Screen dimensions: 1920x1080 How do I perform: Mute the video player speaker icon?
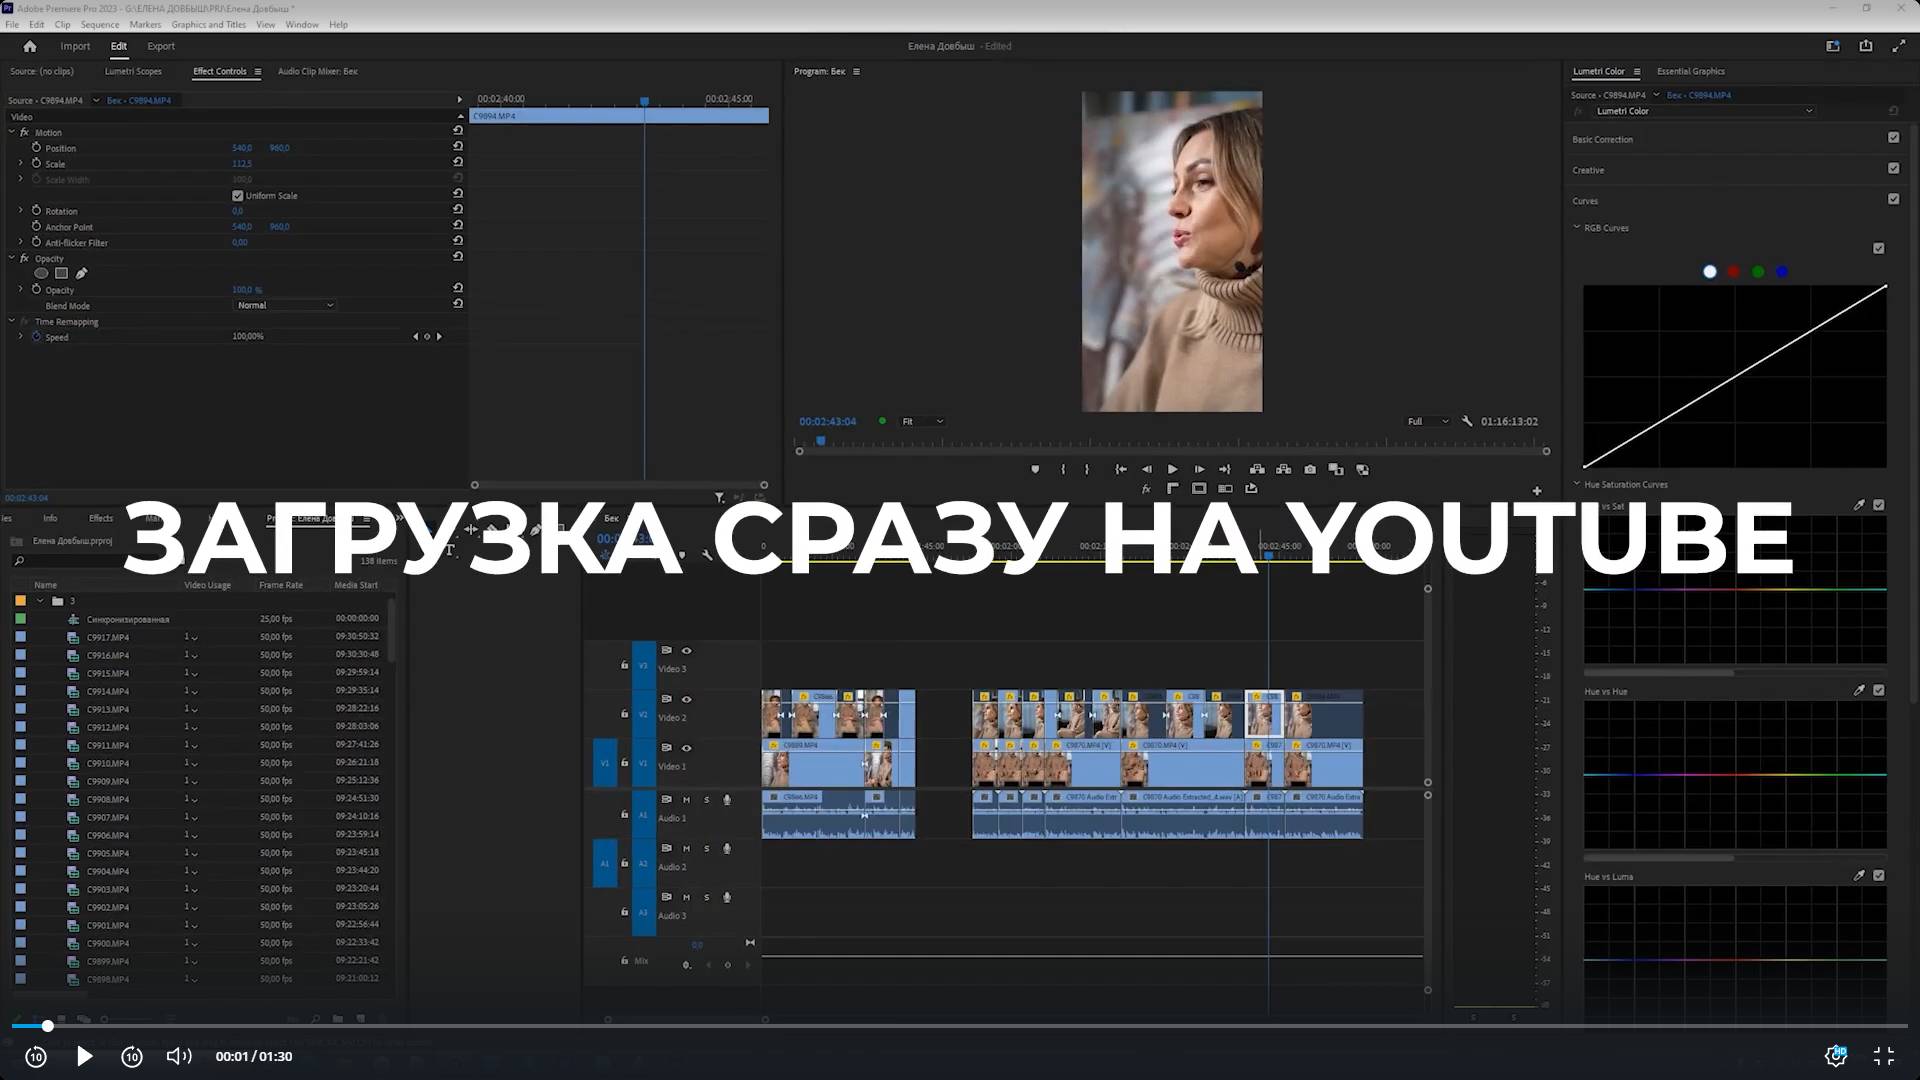click(178, 1056)
